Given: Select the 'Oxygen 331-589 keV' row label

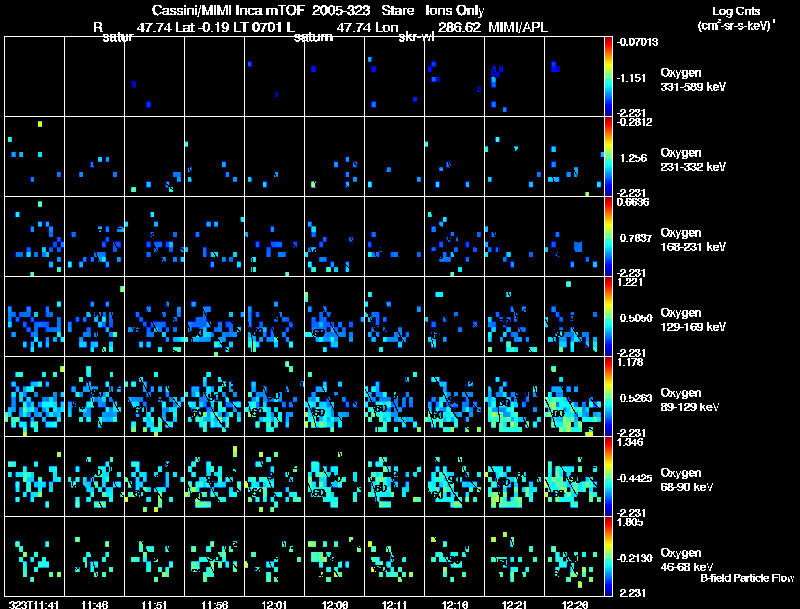Looking at the screenshot, I should [693, 80].
